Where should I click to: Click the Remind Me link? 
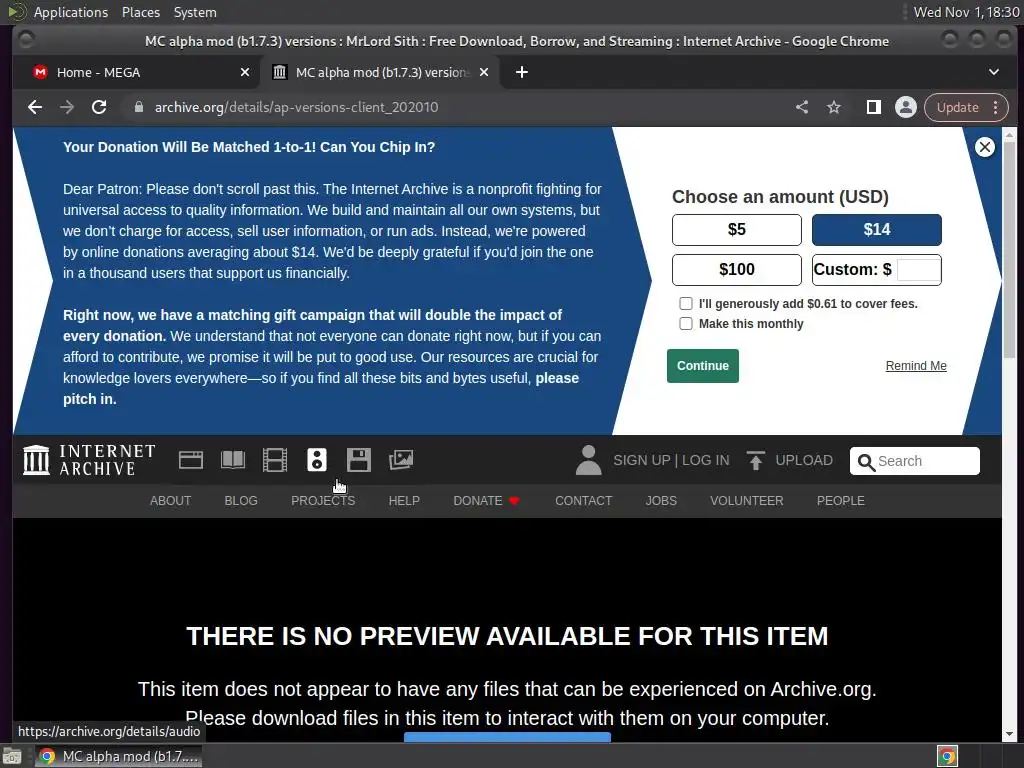tap(916, 366)
